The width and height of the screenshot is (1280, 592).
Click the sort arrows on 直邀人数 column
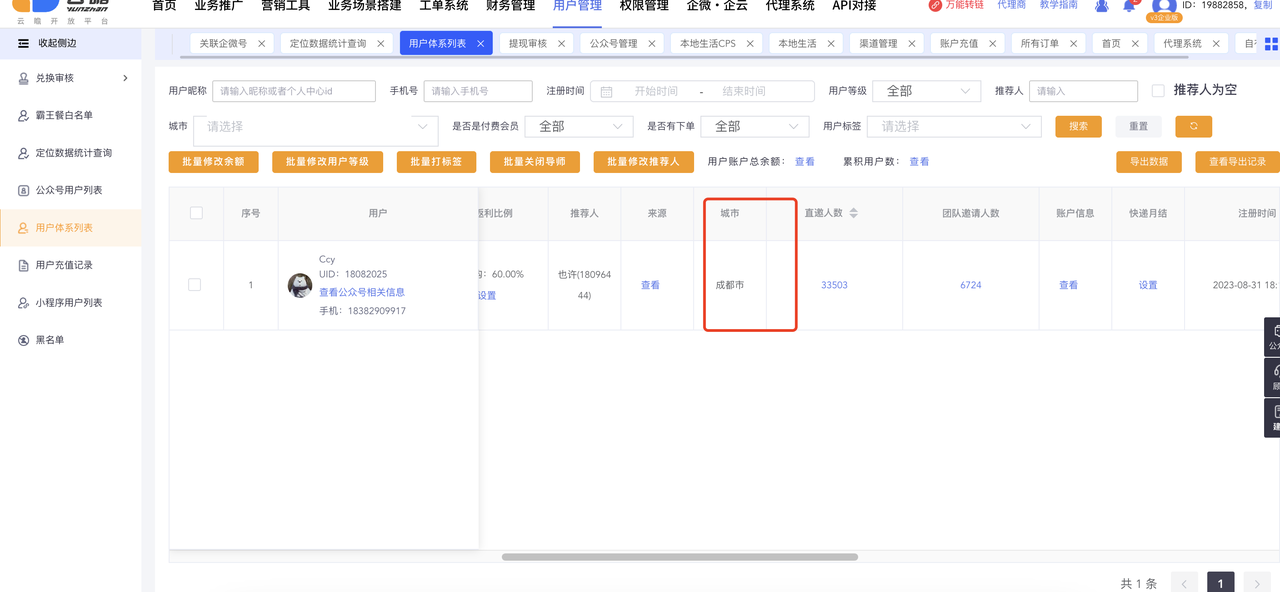point(853,213)
